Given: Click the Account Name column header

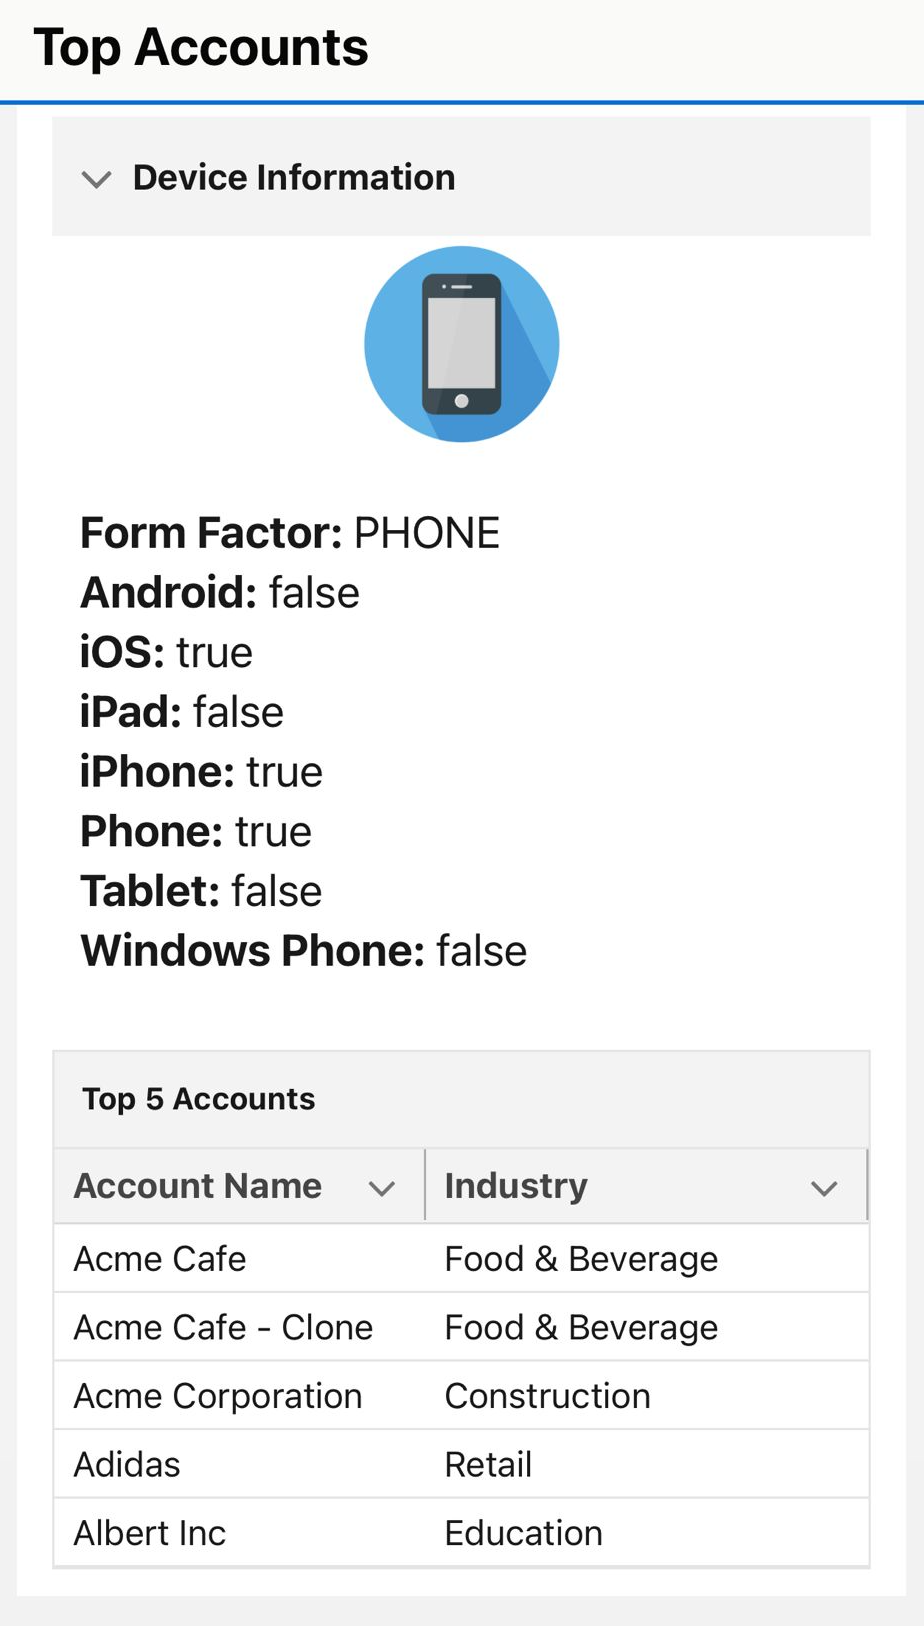Looking at the screenshot, I should [198, 1186].
